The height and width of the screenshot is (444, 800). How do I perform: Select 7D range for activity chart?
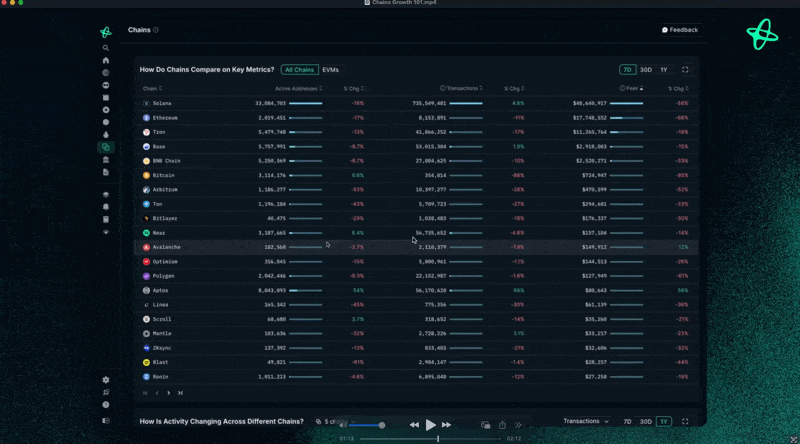click(x=627, y=422)
